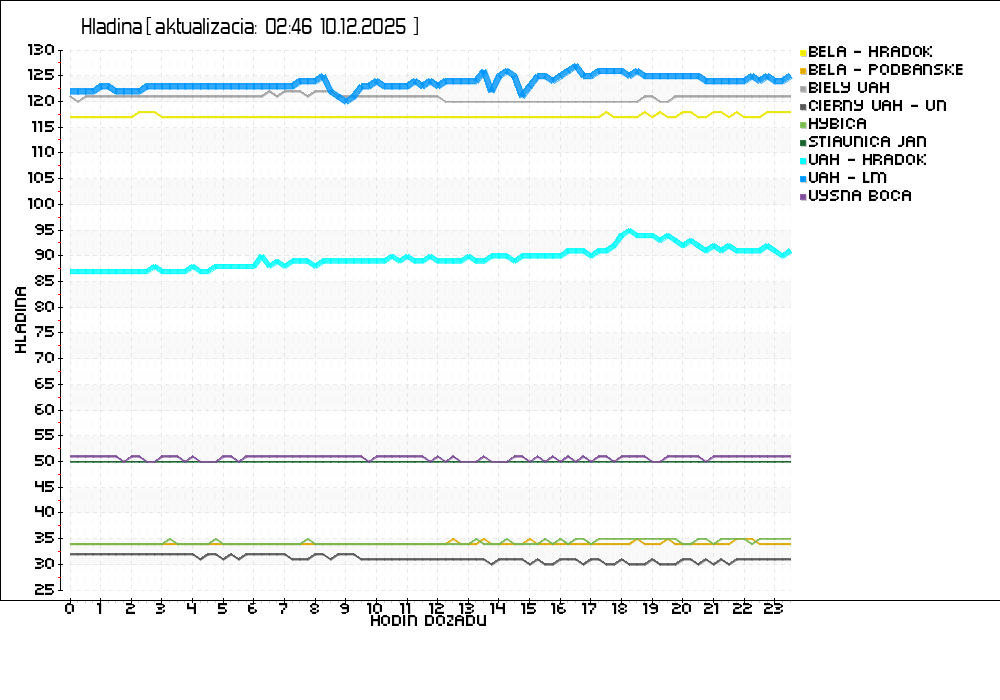
Task: Click the HODIN DOZADU axis label
Action: 428,621
